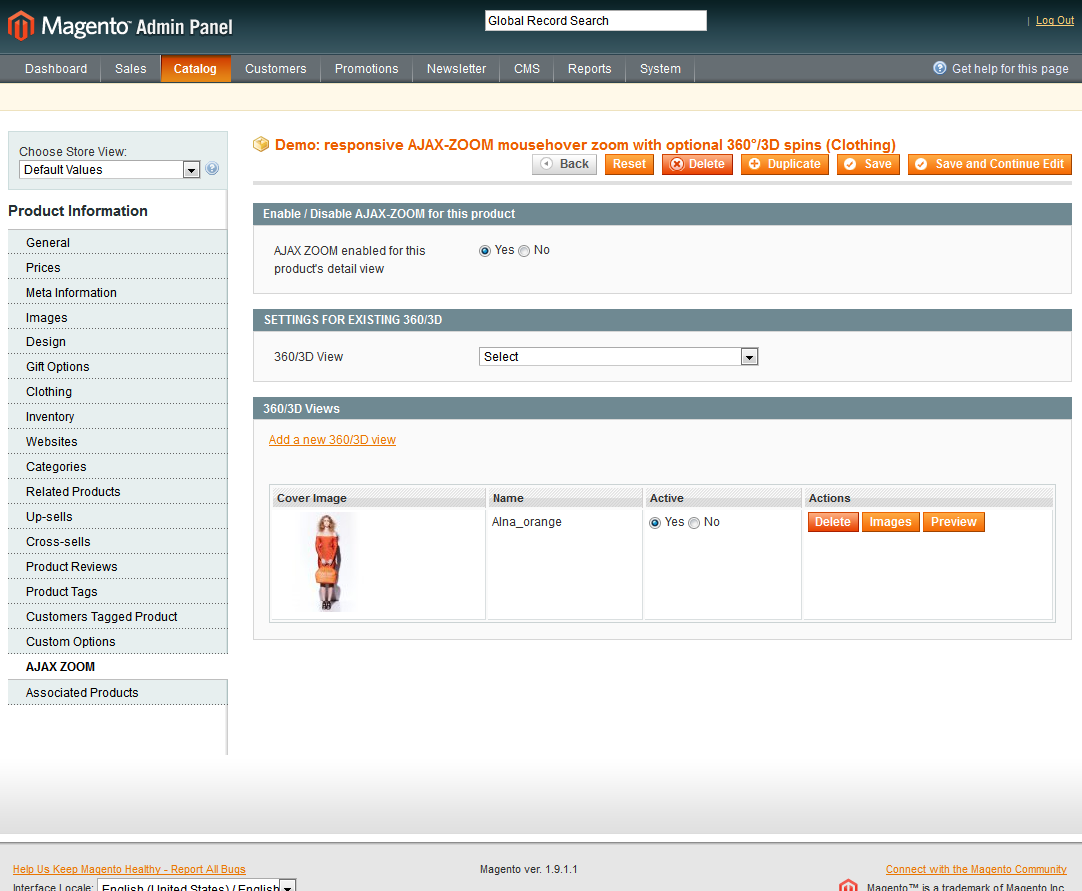Click the product box icon beside title
1082x891 pixels.
(x=261, y=144)
